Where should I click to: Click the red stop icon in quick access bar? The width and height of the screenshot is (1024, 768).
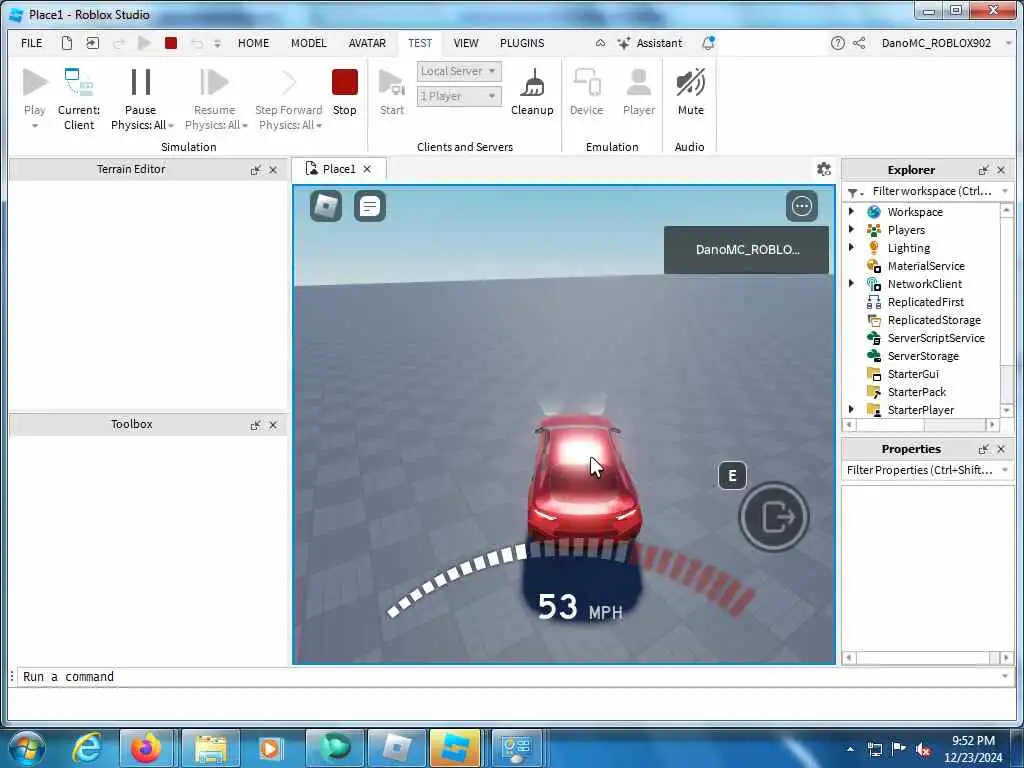pos(171,43)
